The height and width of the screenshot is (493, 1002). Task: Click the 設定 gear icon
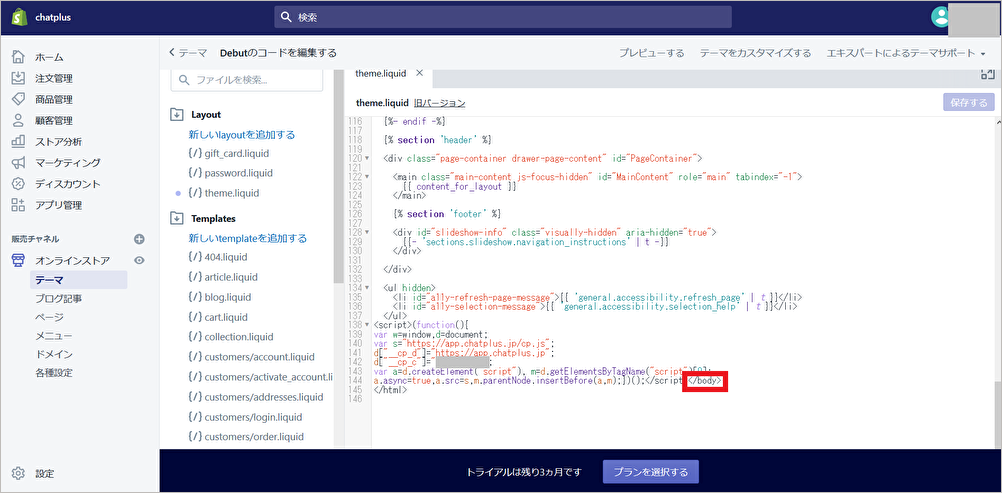19,474
